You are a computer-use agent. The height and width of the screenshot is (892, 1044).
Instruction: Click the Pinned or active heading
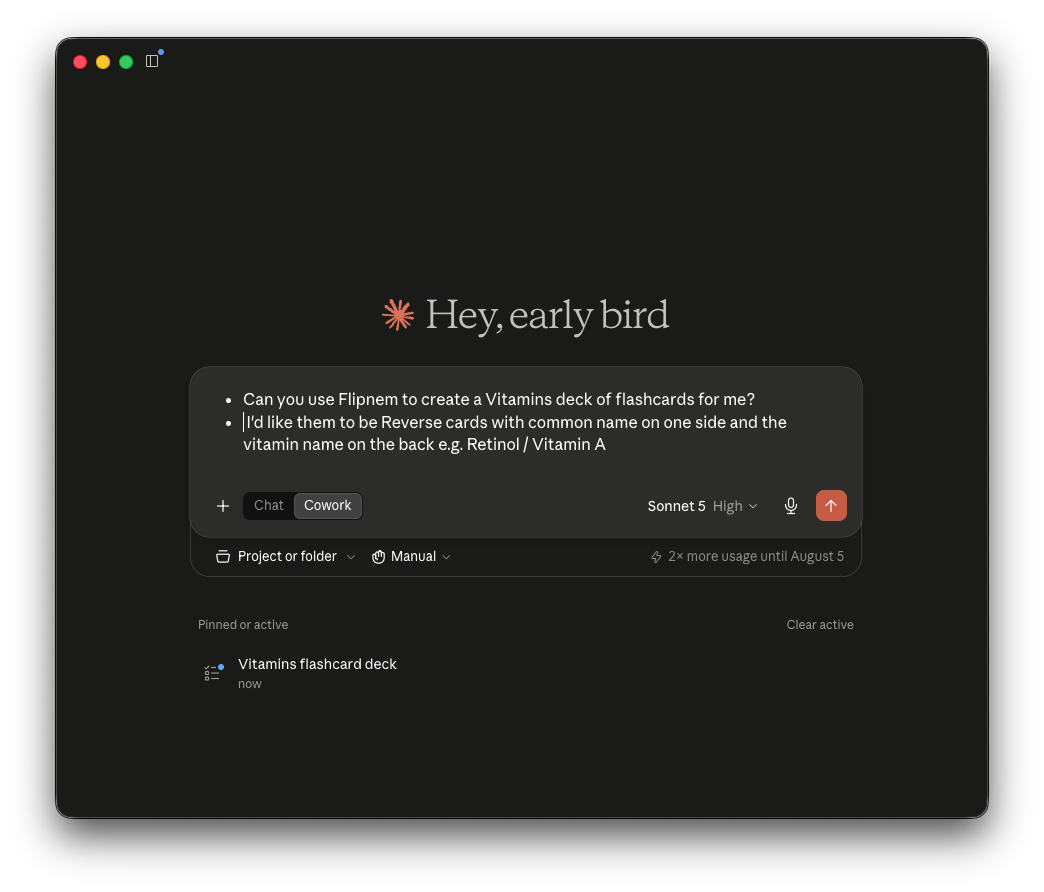[243, 624]
